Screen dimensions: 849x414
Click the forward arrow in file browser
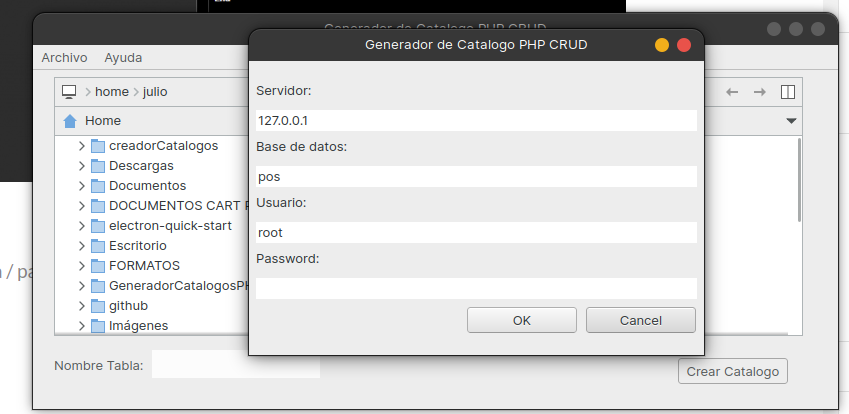pyautogui.click(x=760, y=92)
